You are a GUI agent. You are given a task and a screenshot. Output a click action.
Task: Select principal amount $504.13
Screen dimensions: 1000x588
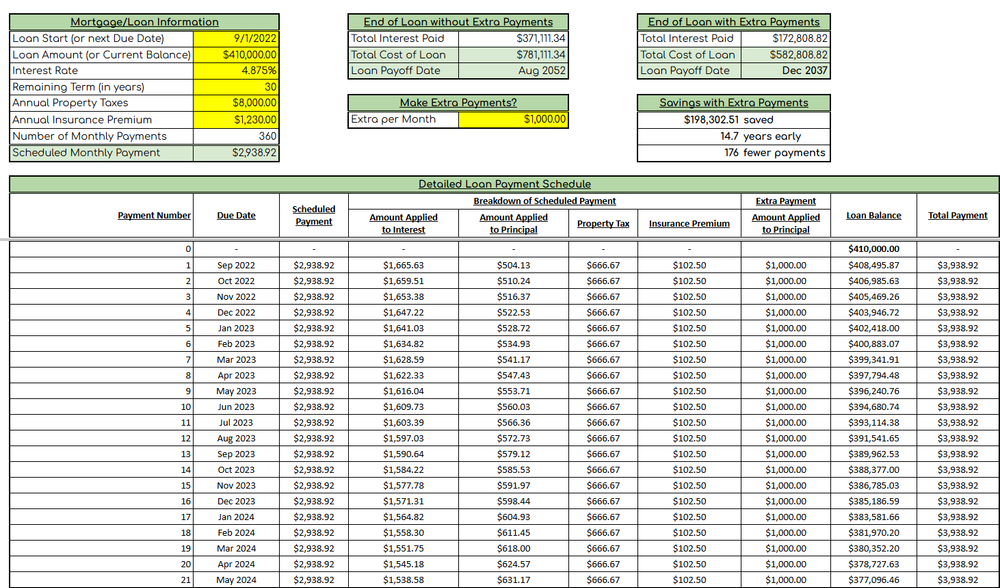coord(513,265)
